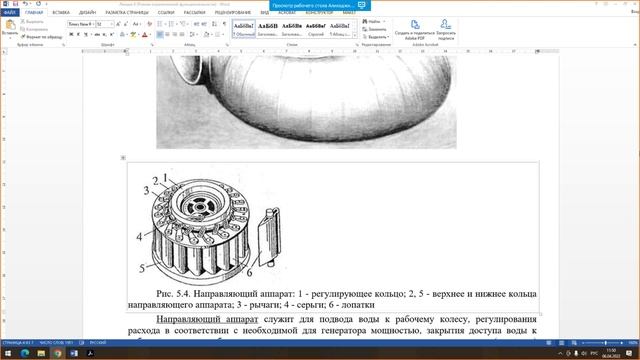Click Request Signatures (Запросить подписи) button
Viewport: 640px width, 360px height.
coord(446,30)
